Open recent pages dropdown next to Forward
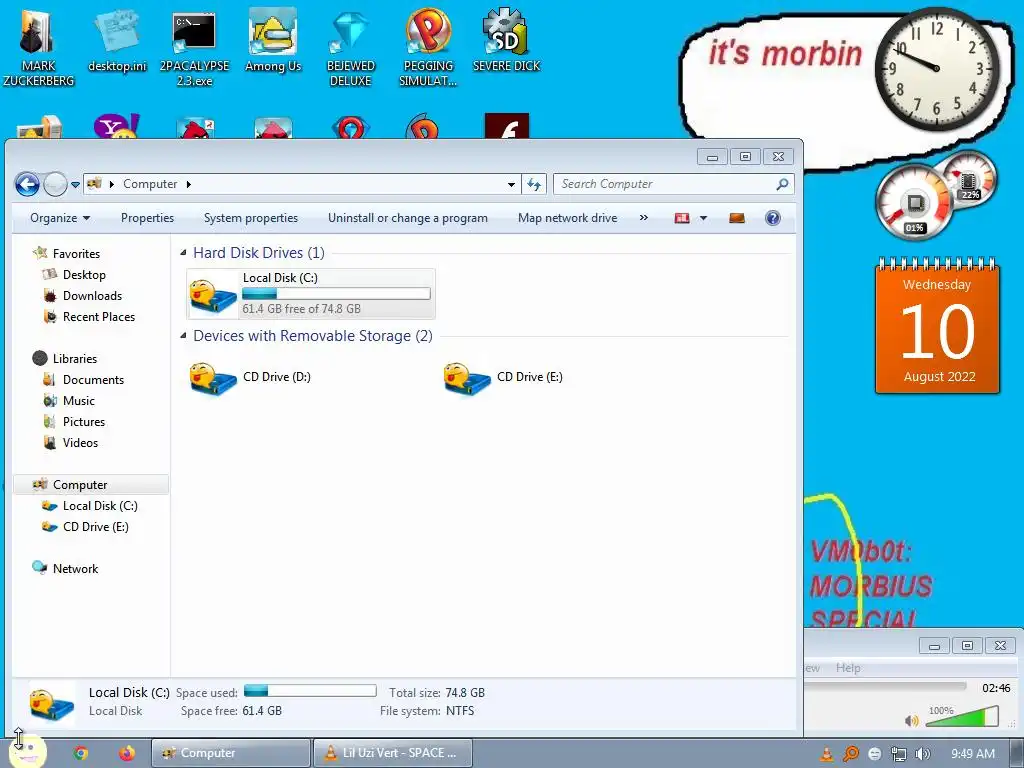This screenshot has width=1024, height=768. click(x=75, y=185)
